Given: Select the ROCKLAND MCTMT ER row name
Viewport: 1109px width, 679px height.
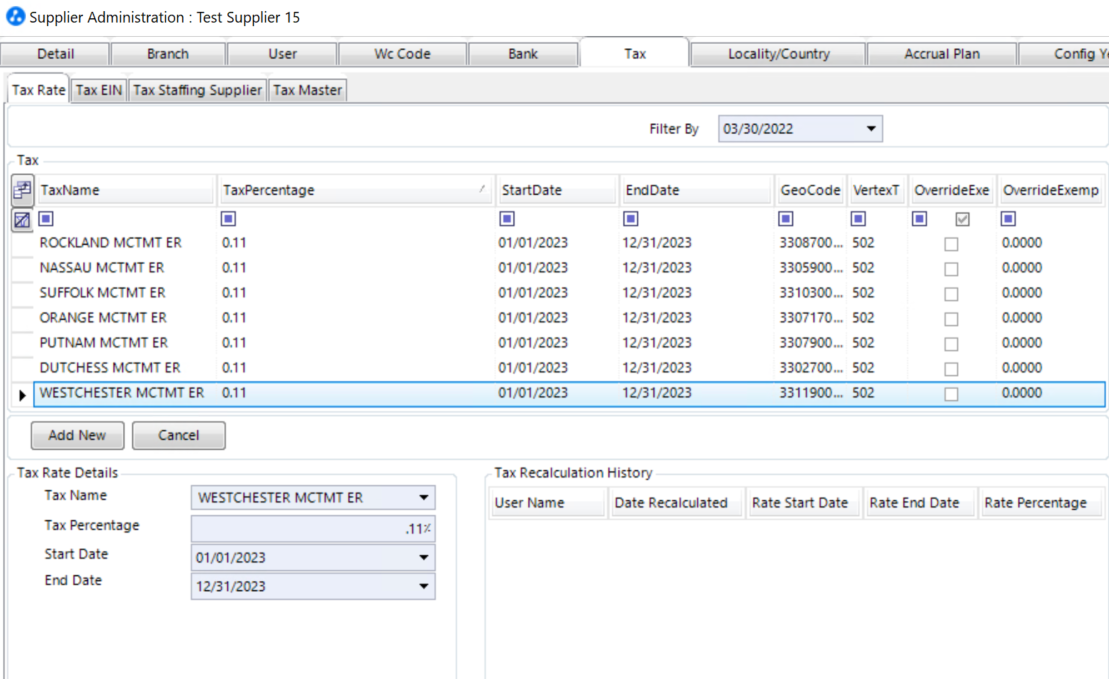Looking at the screenshot, I should [x=110, y=243].
